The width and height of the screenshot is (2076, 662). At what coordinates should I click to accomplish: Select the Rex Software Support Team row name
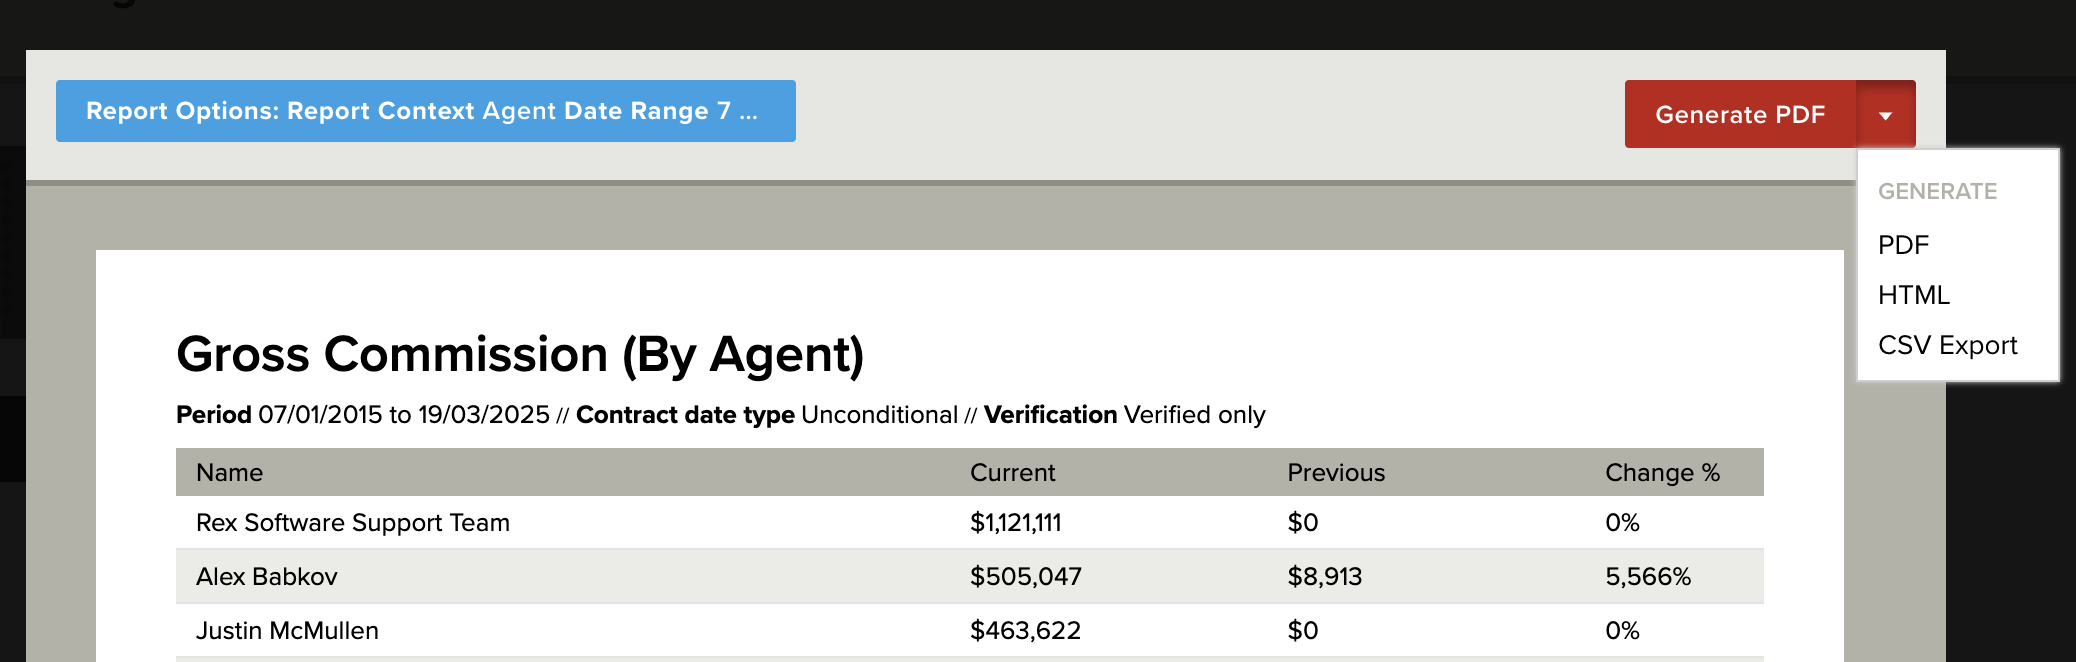click(x=353, y=523)
